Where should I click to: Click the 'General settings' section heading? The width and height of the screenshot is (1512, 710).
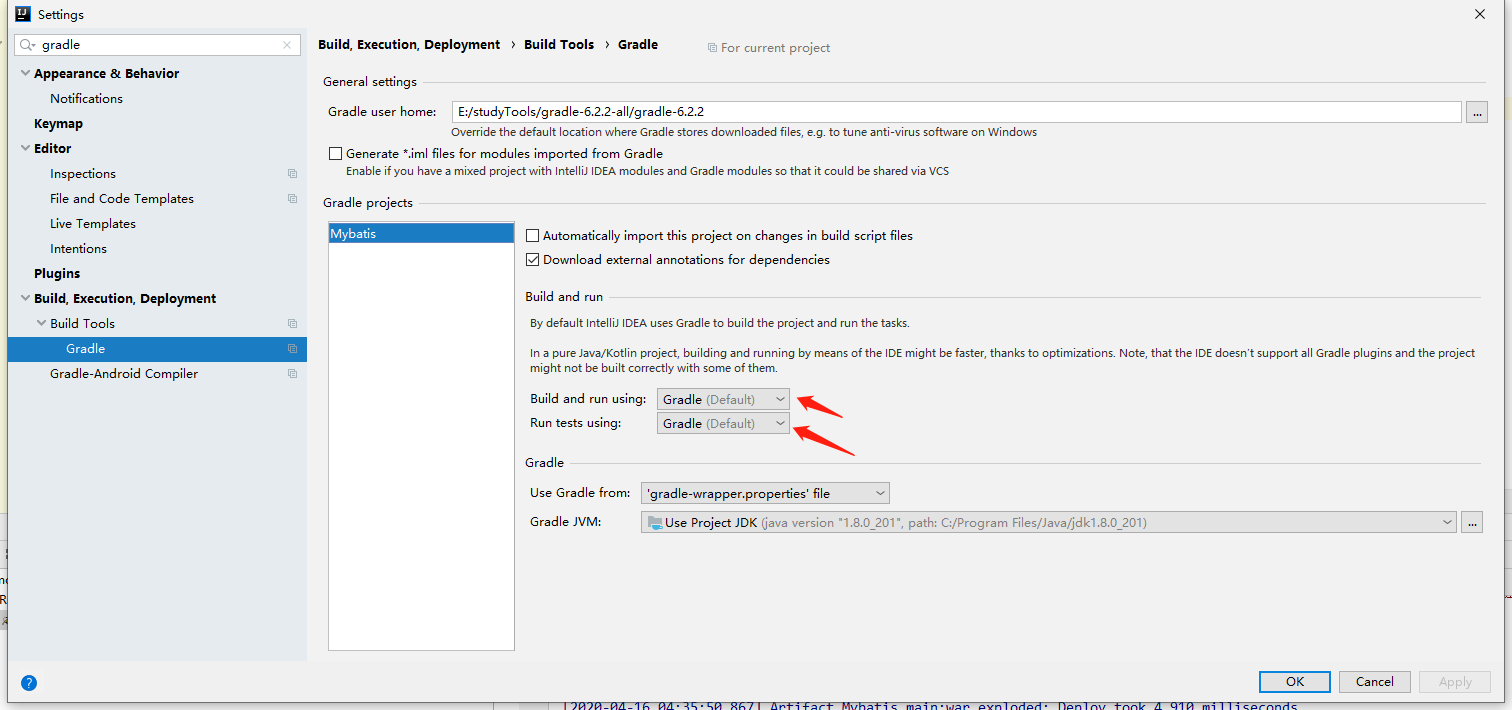[370, 82]
